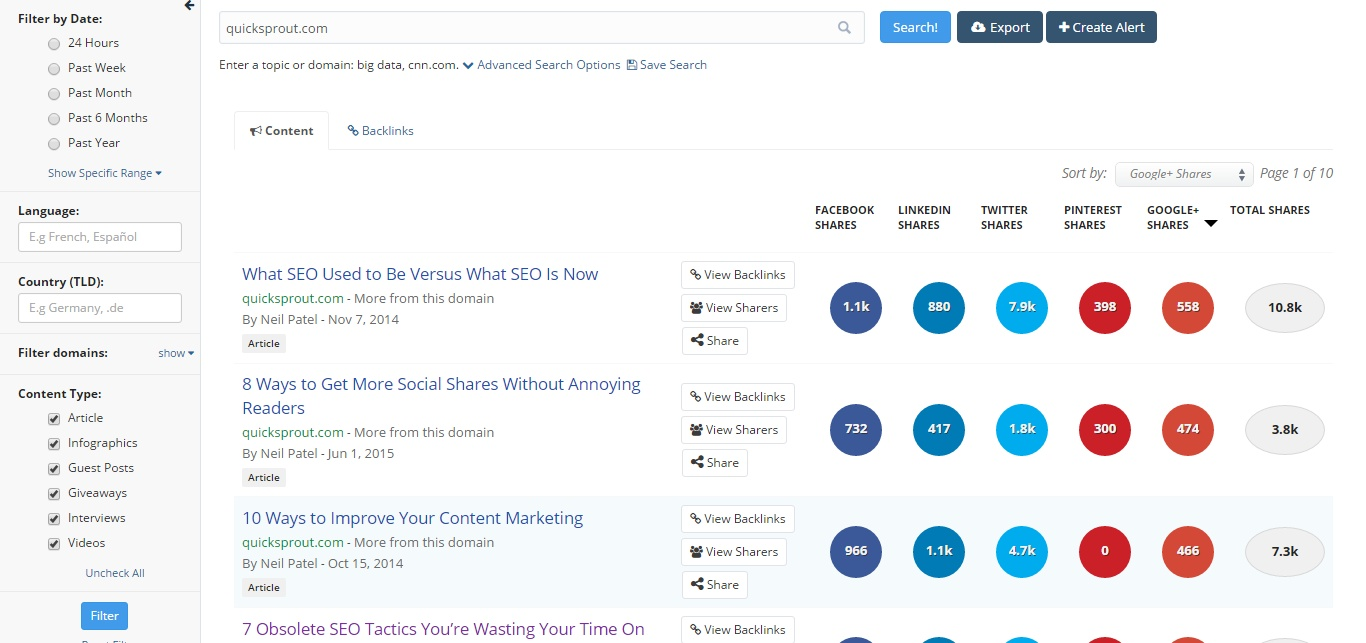1366x643 pixels.
Task: Click the Google+ Shares sort arrow in the column header
Action: tap(1211, 224)
